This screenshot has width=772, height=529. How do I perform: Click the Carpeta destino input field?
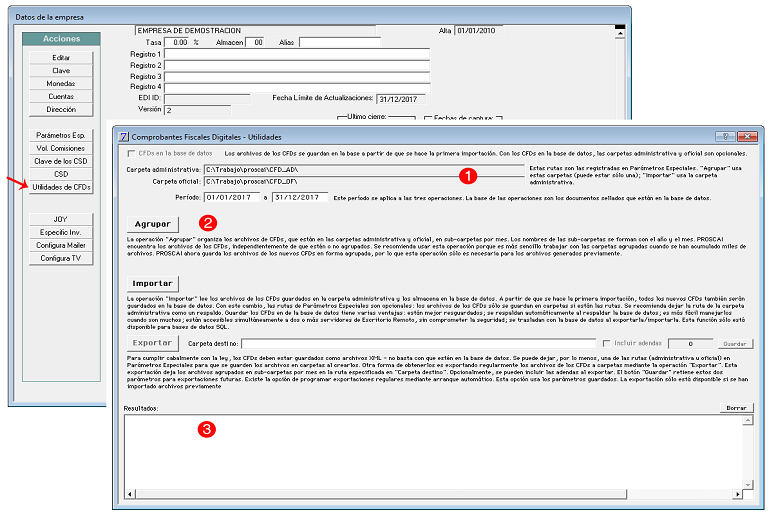coord(418,343)
